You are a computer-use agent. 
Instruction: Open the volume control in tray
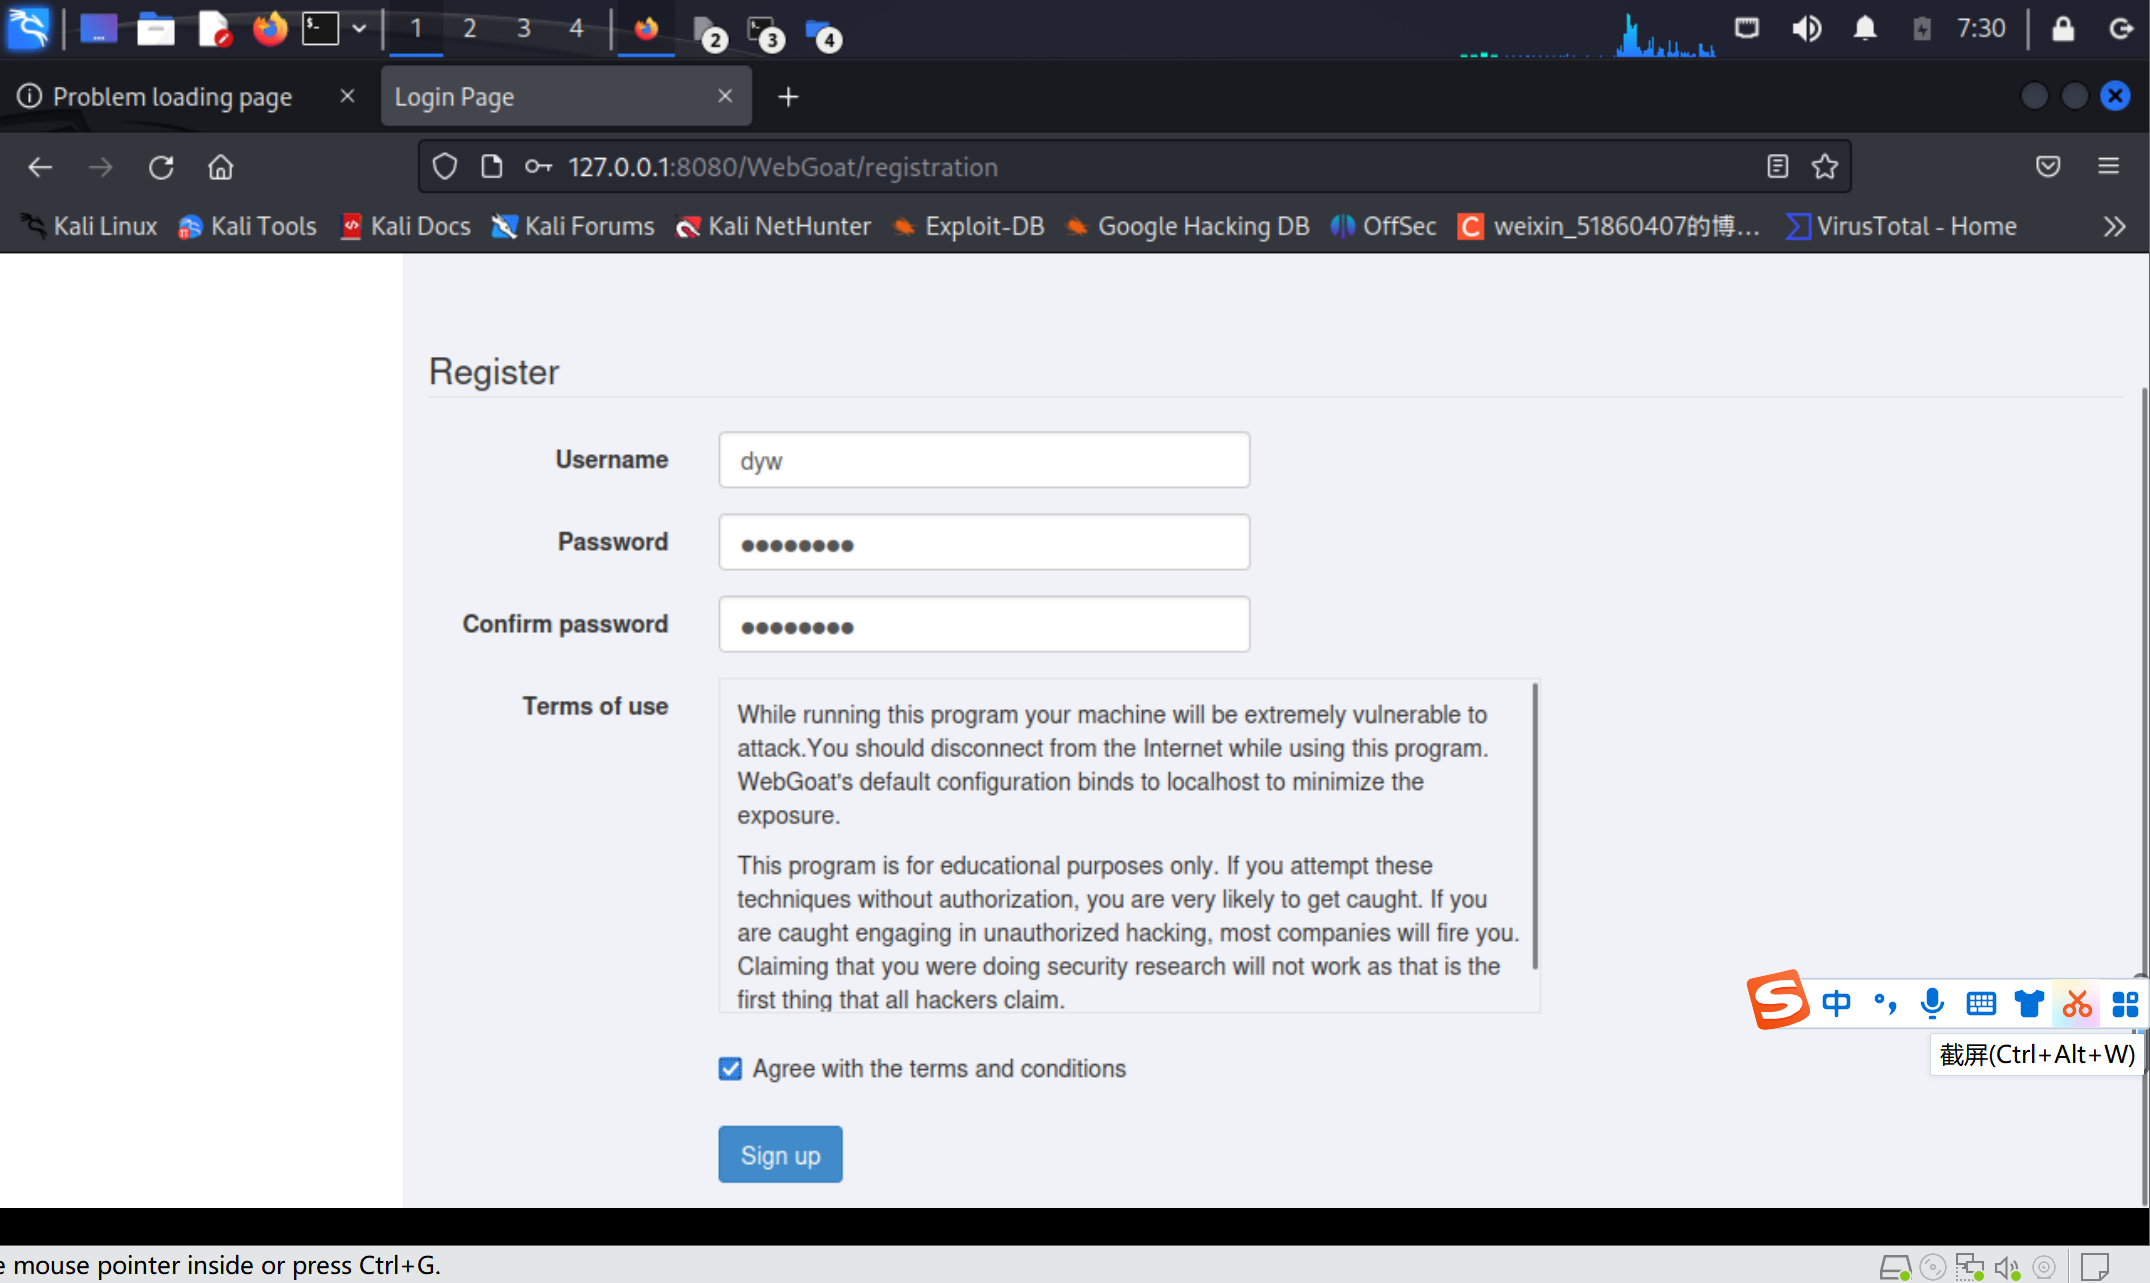(x=1806, y=28)
